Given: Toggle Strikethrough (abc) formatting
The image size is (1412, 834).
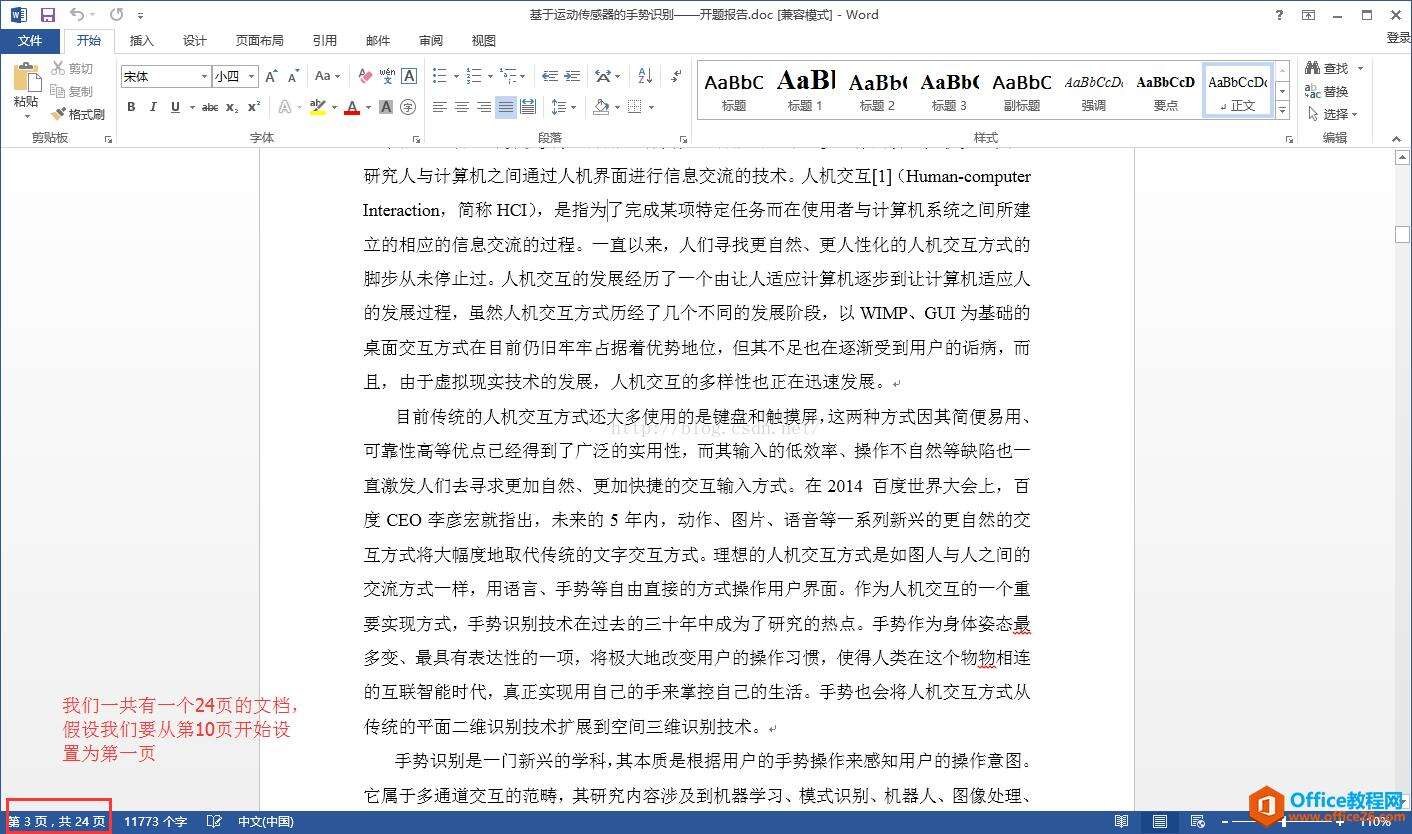Looking at the screenshot, I should pos(210,107).
